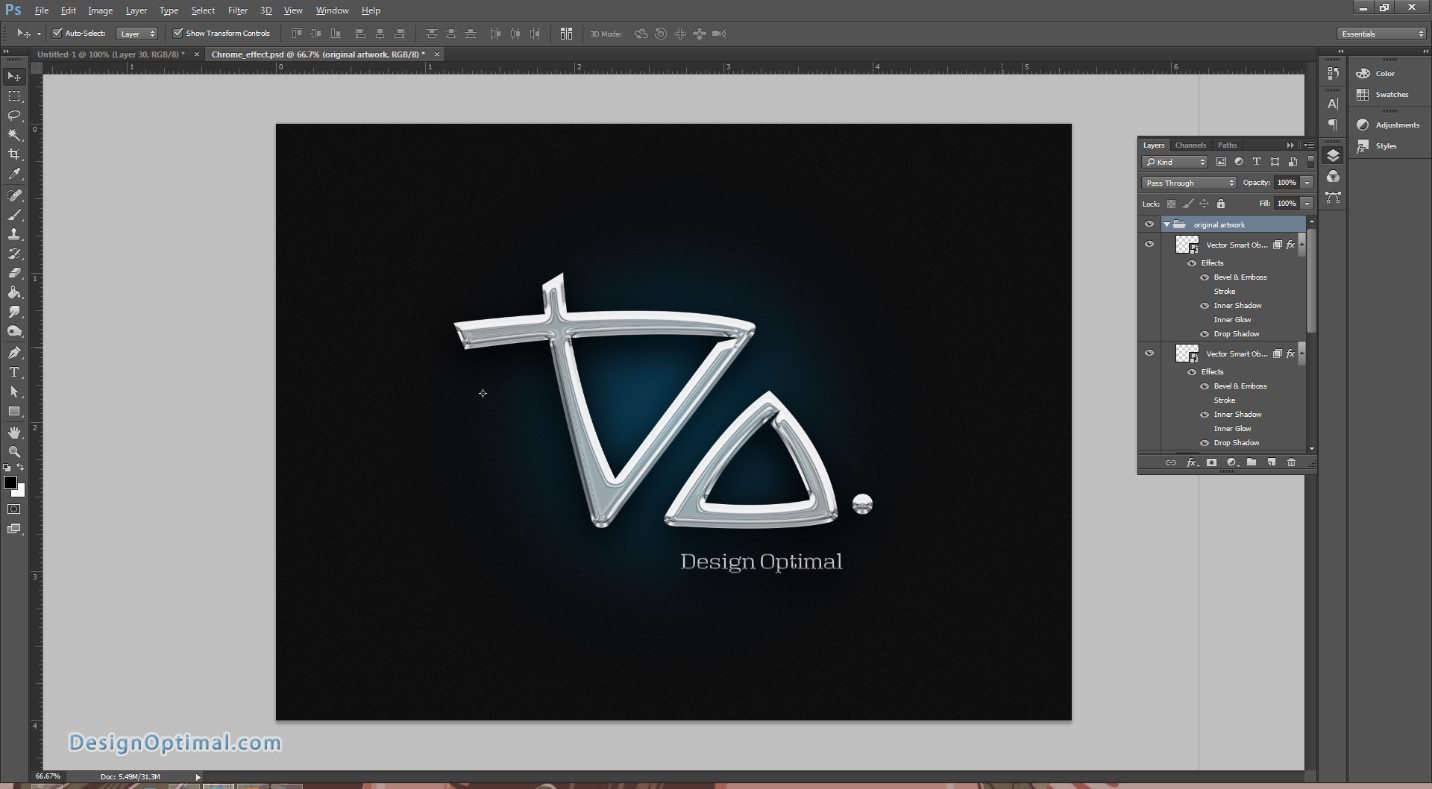Select the Lasso tool
The image size is (1432, 789).
14,115
